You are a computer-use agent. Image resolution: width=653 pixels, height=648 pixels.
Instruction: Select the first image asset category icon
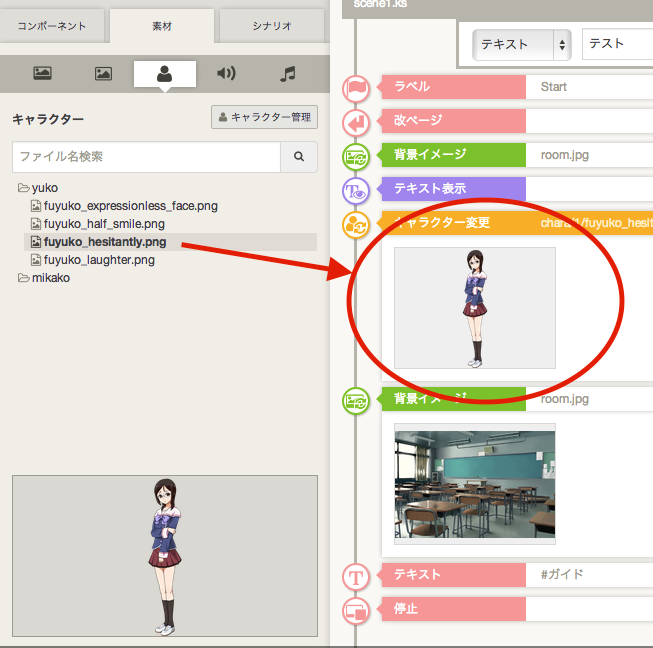coord(42,73)
